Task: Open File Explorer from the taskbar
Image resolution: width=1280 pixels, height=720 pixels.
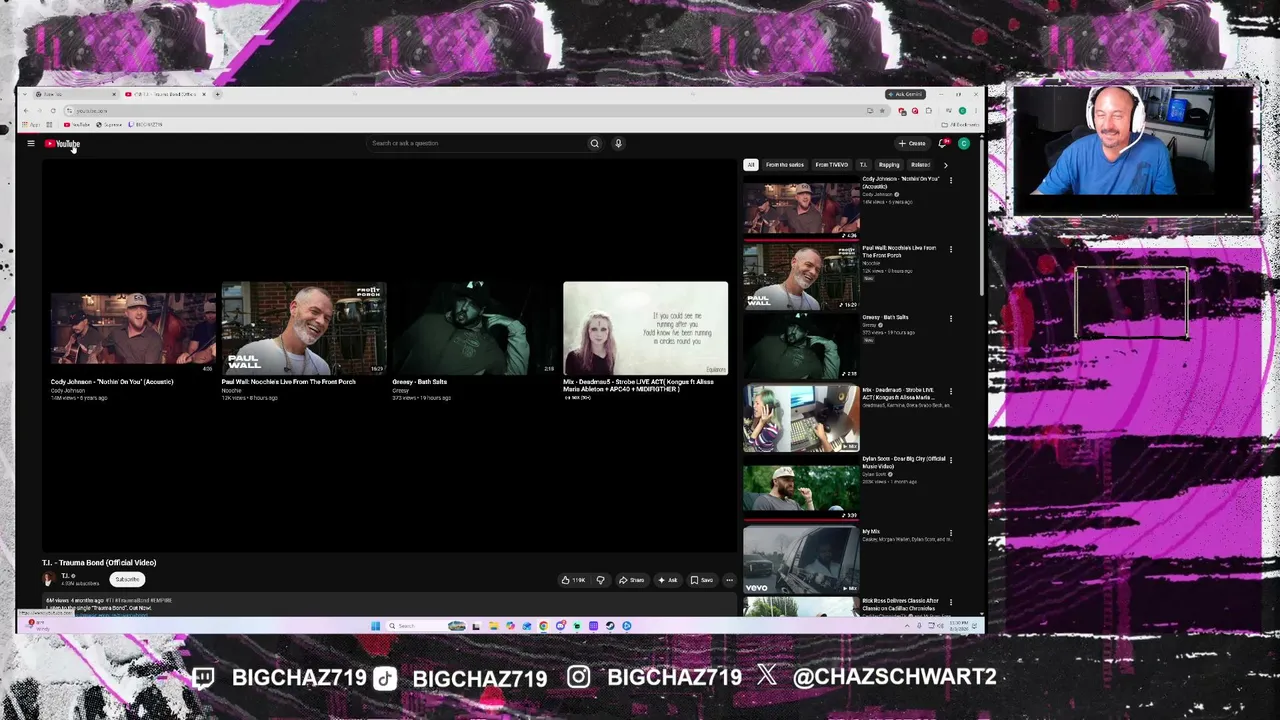Action: [x=493, y=626]
